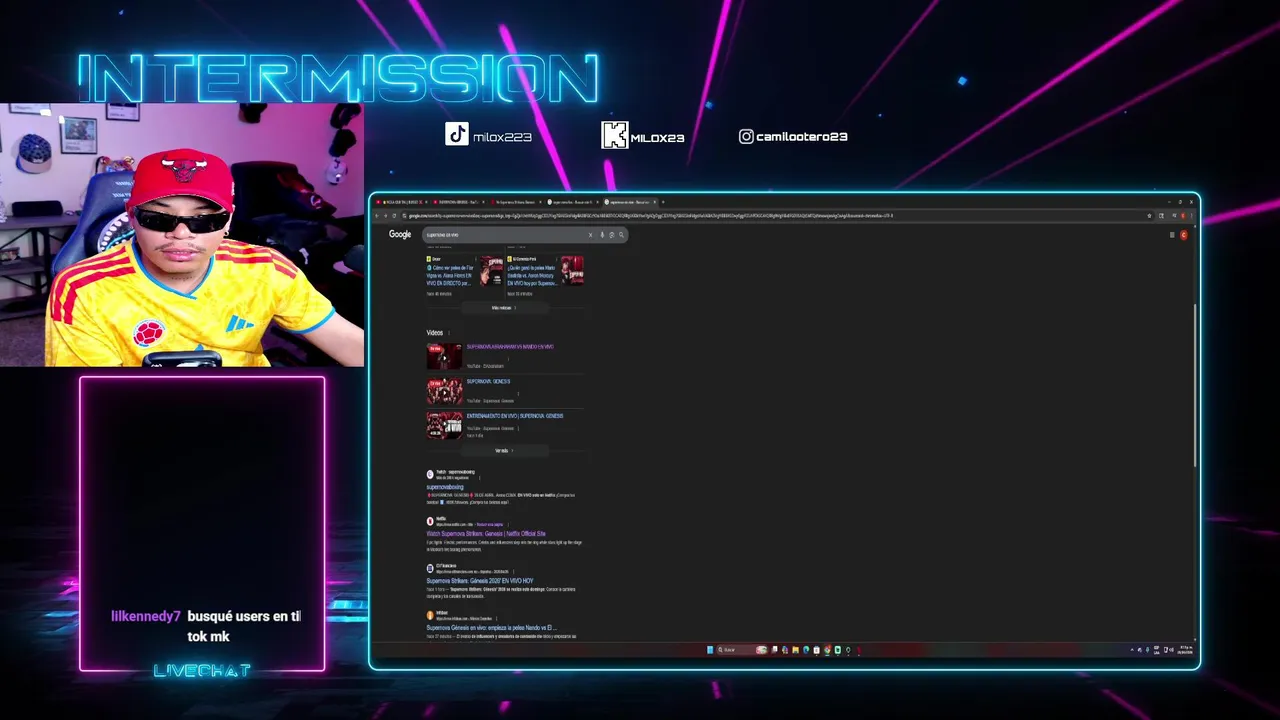Click Depor news card thumbnail image
Viewport: 1280px width, 720px height.
491,270
